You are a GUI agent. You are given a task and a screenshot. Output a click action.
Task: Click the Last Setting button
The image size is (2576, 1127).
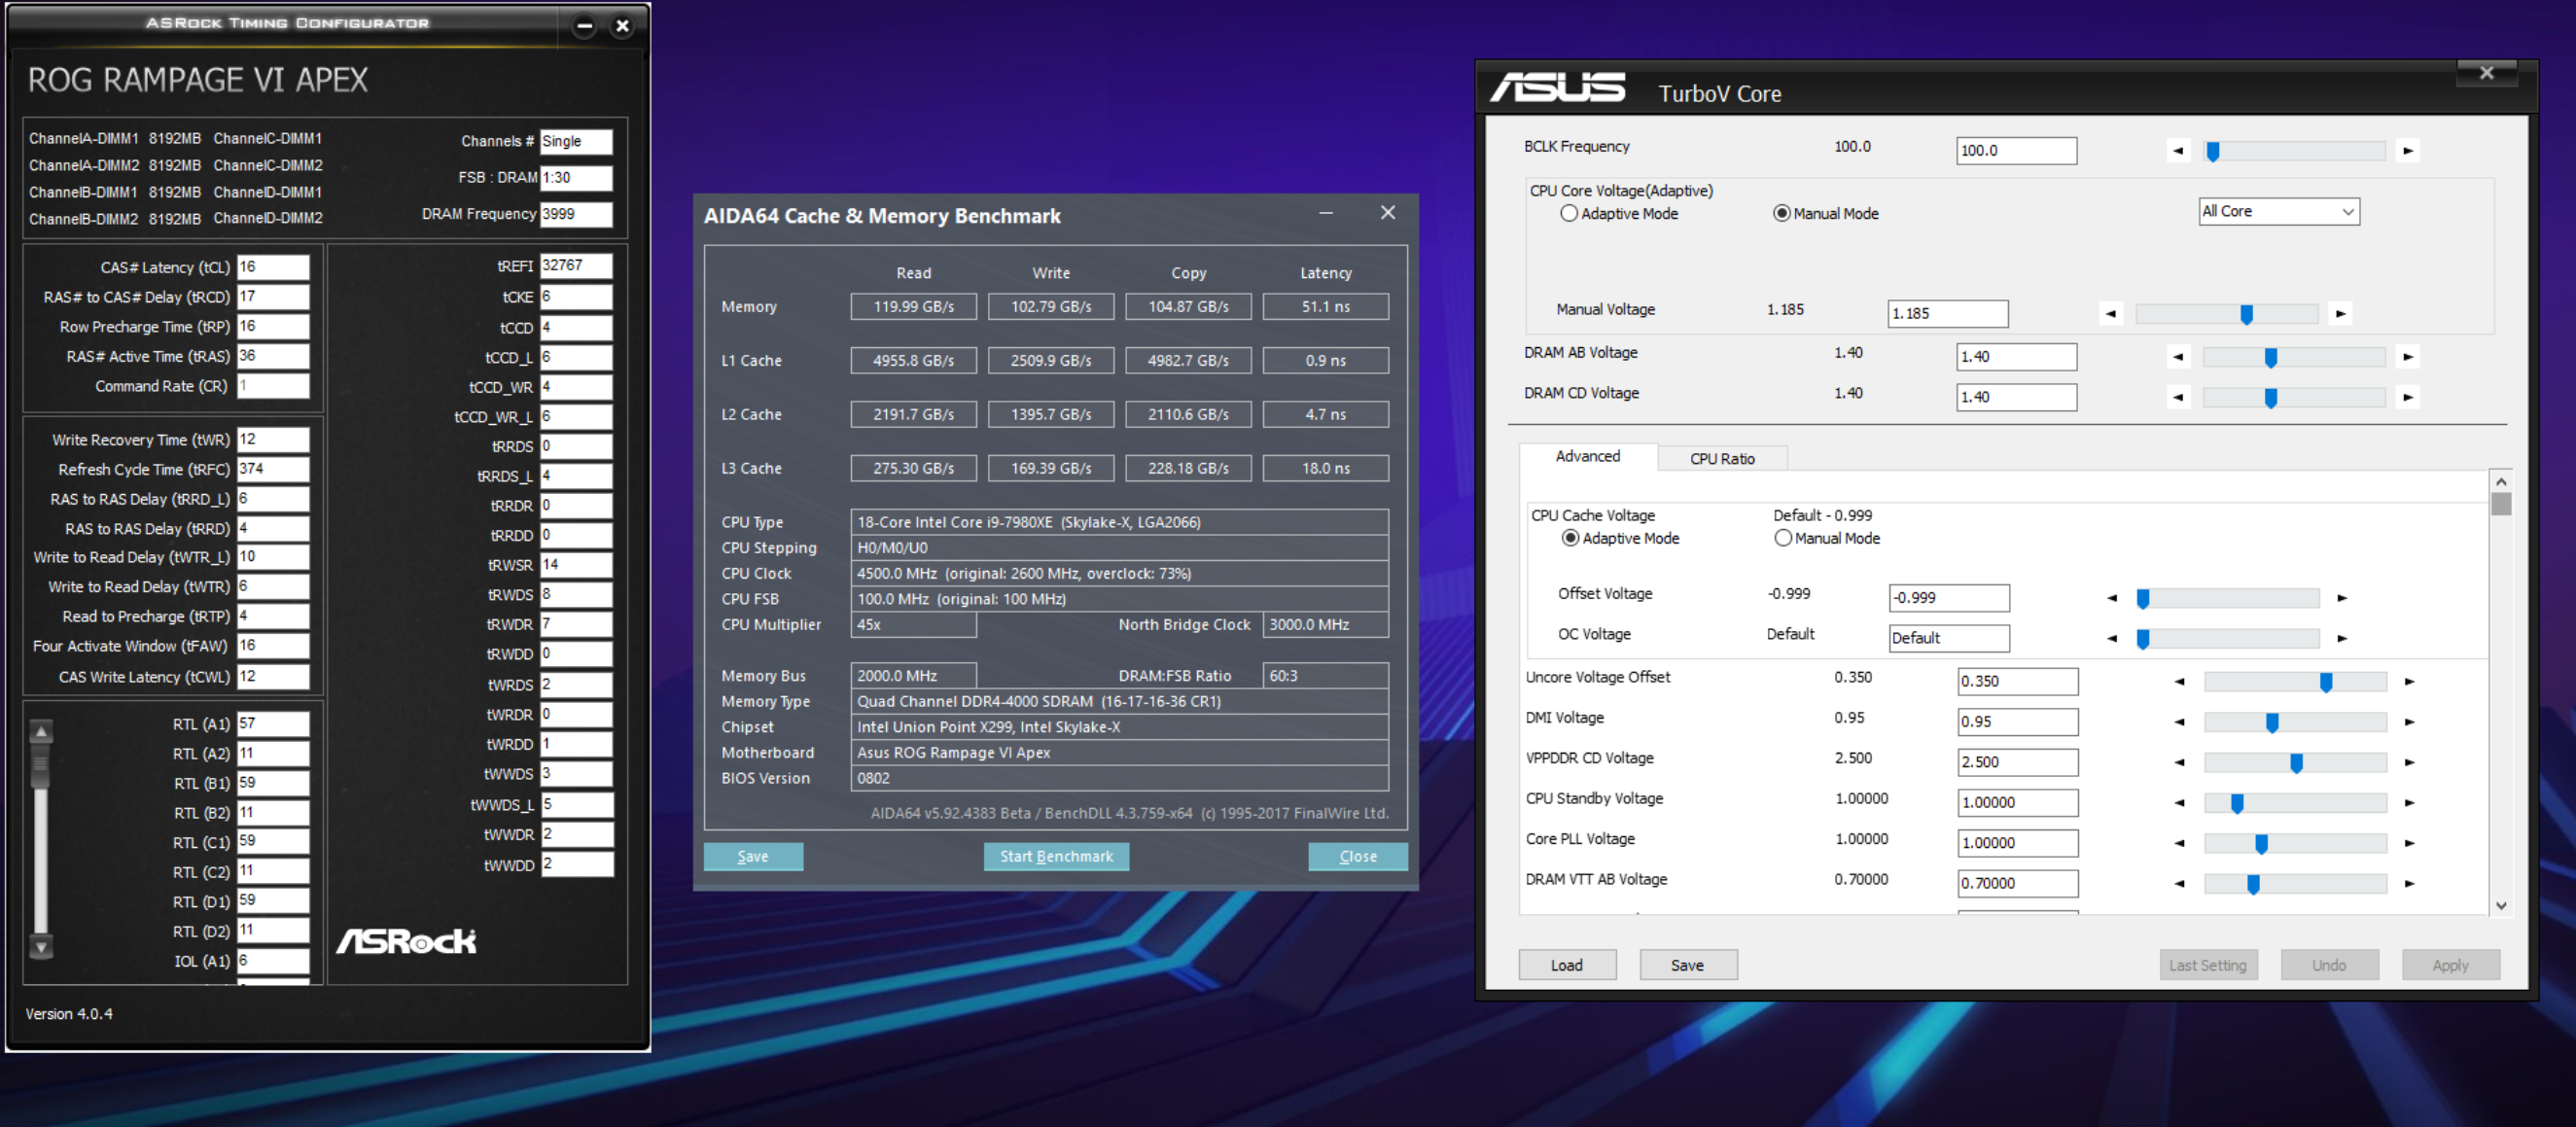point(2208,965)
